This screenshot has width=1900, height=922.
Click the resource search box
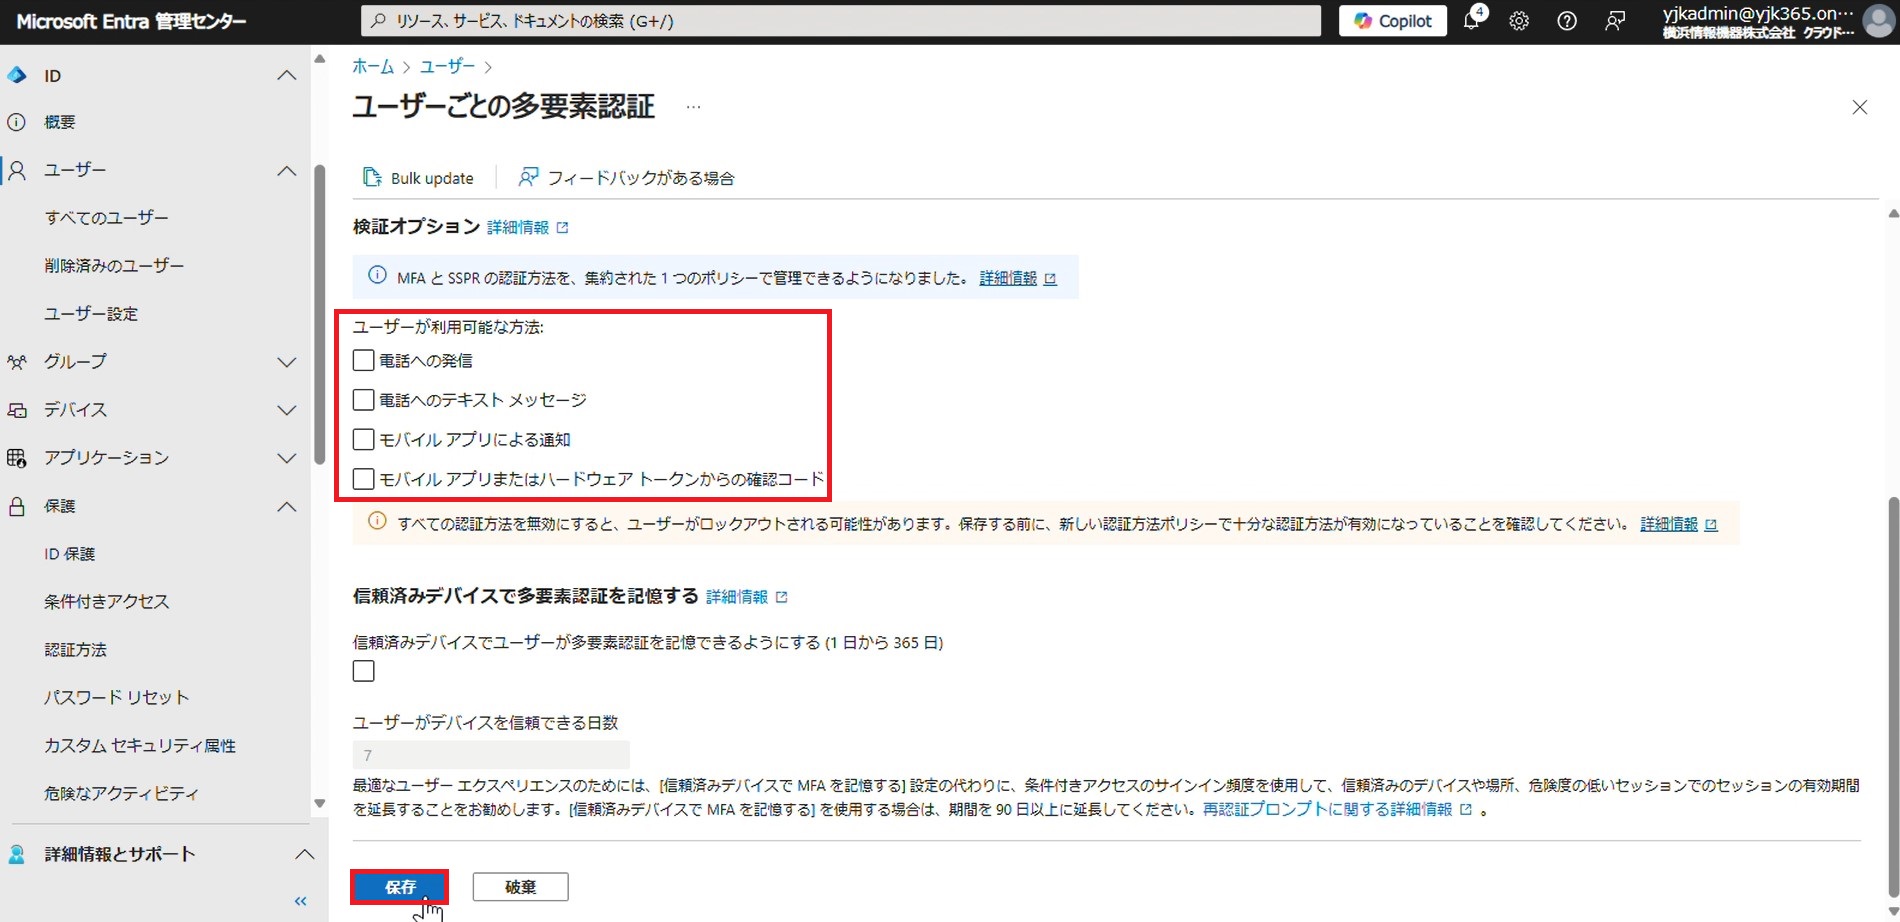coord(840,21)
